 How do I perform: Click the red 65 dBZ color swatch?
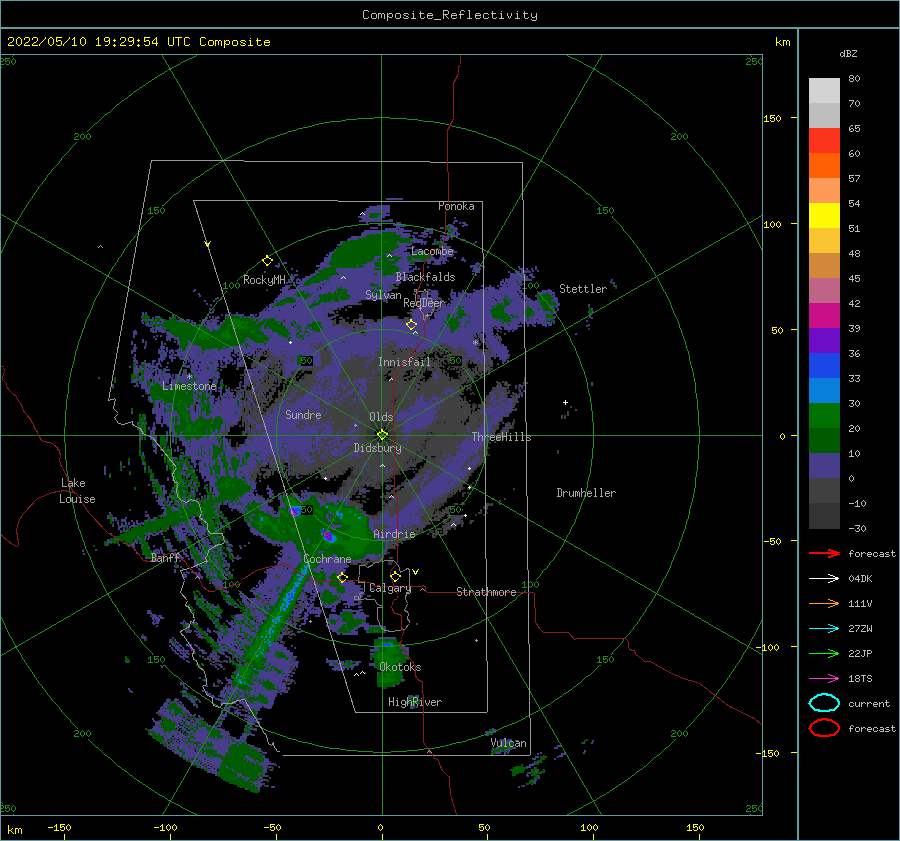coord(824,141)
